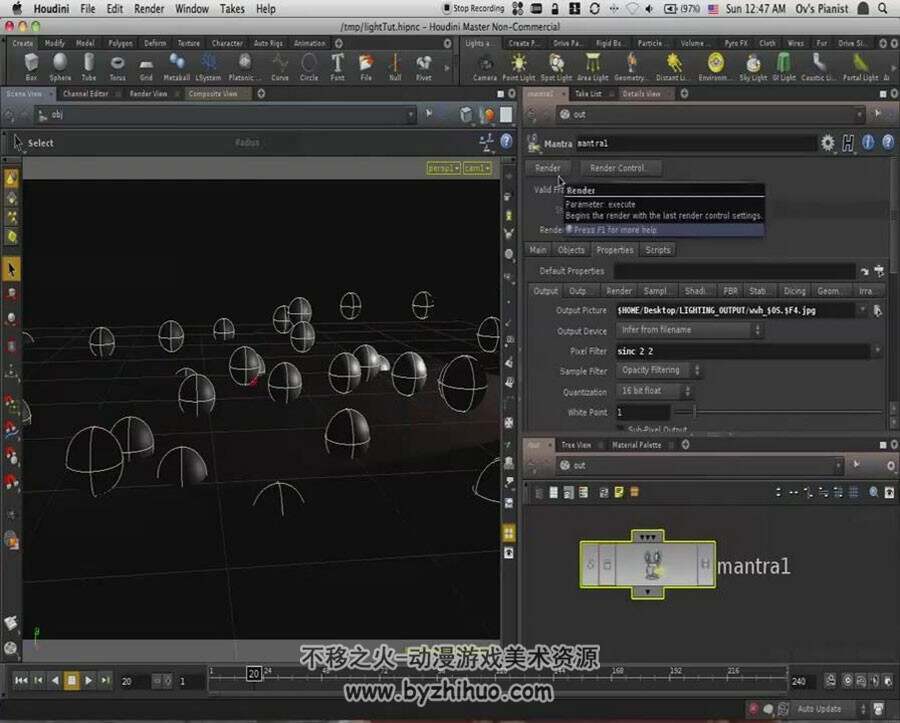Switch to the Composite View tab
This screenshot has height=723, width=900.
(213, 94)
